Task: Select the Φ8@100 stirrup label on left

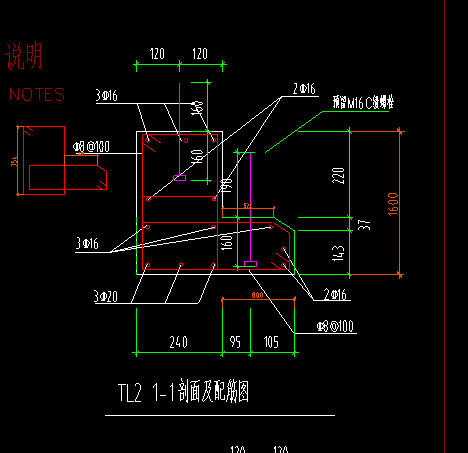Action: pos(91,147)
